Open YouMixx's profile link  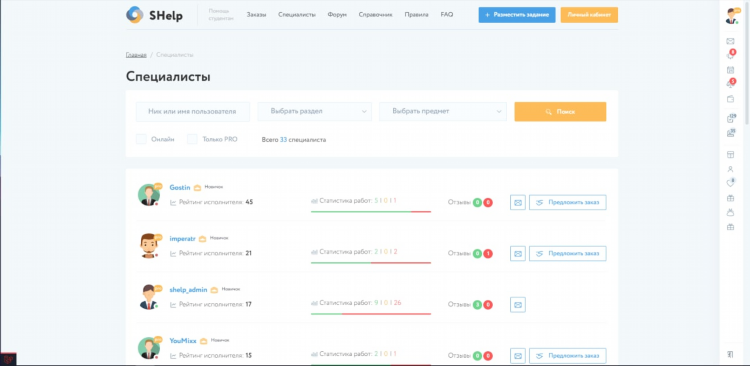pyautogui.click(x=183, y=341)
